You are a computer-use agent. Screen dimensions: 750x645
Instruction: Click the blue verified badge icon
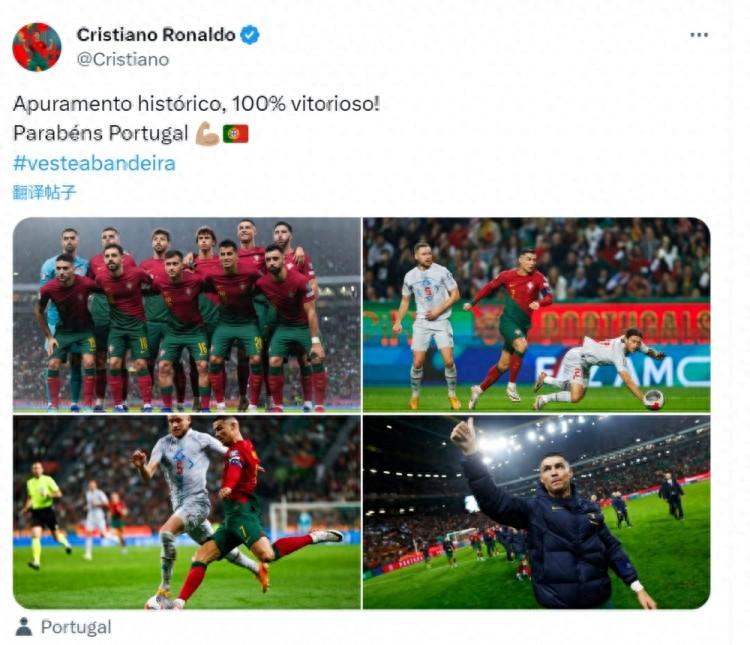(249, 35)
